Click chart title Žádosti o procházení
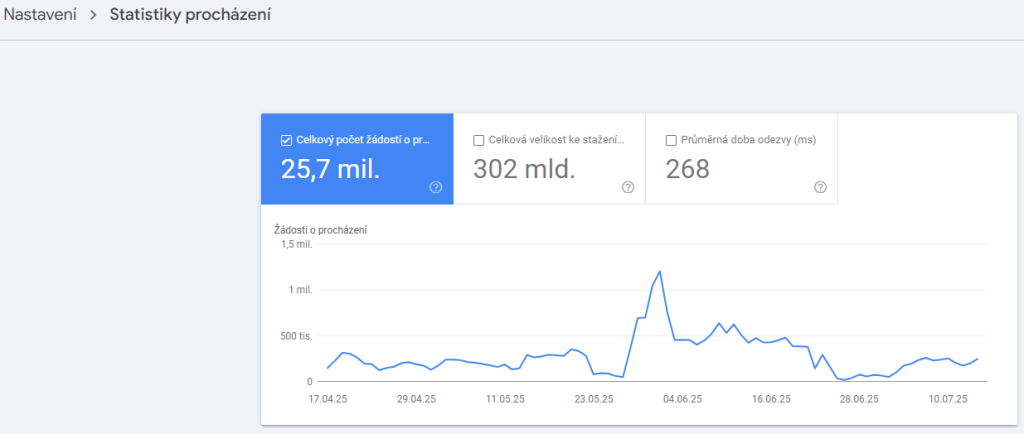The width and height of the screenshot is (1024, 434). (320, 229)
